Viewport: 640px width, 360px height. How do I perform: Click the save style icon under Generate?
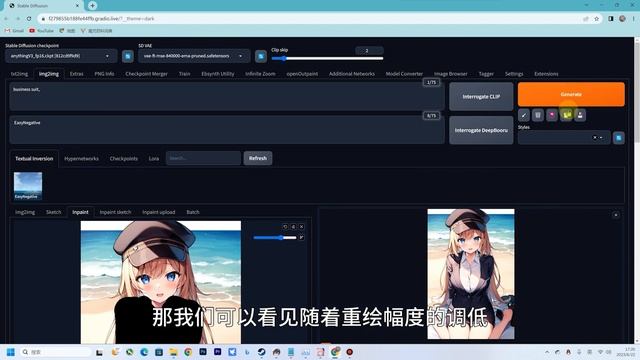pyautogui.click(x=580, y=115)
